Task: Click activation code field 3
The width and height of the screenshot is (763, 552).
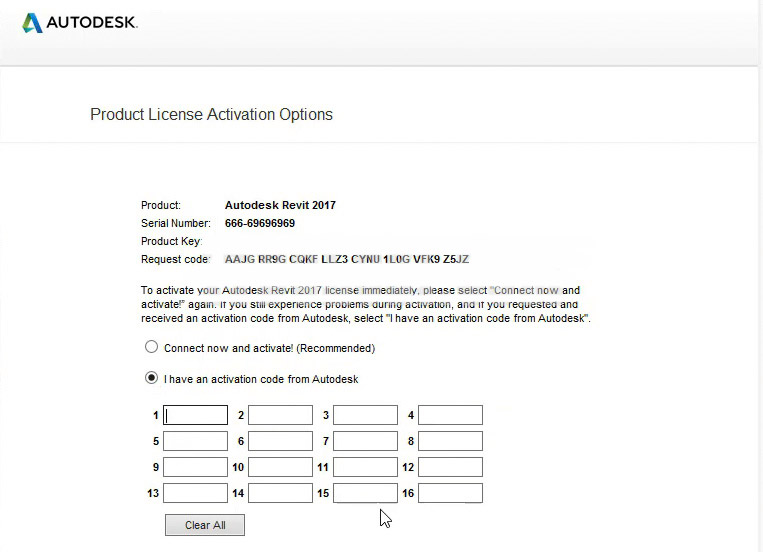Action: click(365, 415)
